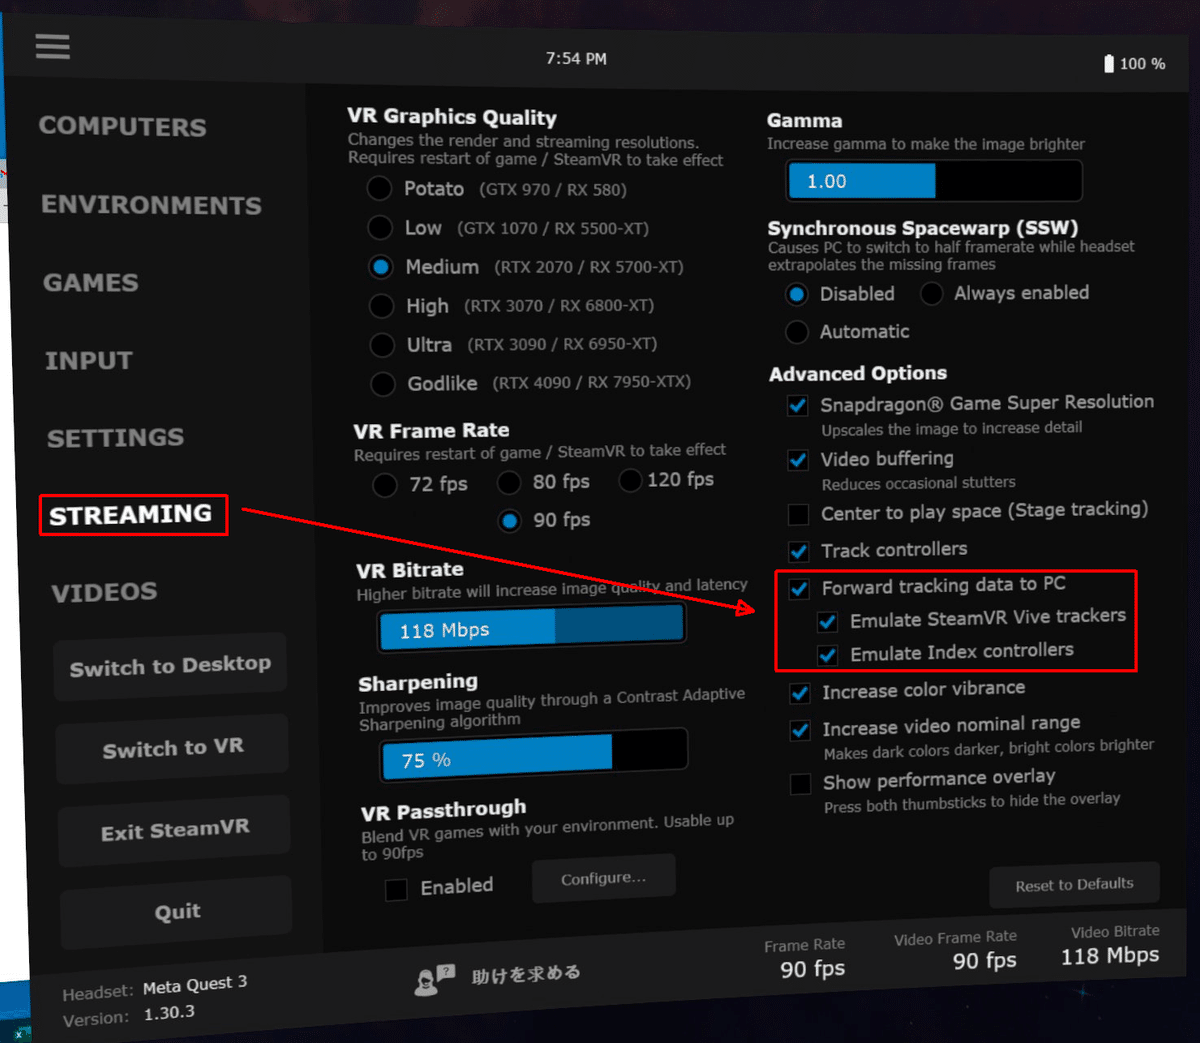Enable Center to play space
Image resolution: width=1200 pixels, height=1043 pixels.
tap(798, 514)
